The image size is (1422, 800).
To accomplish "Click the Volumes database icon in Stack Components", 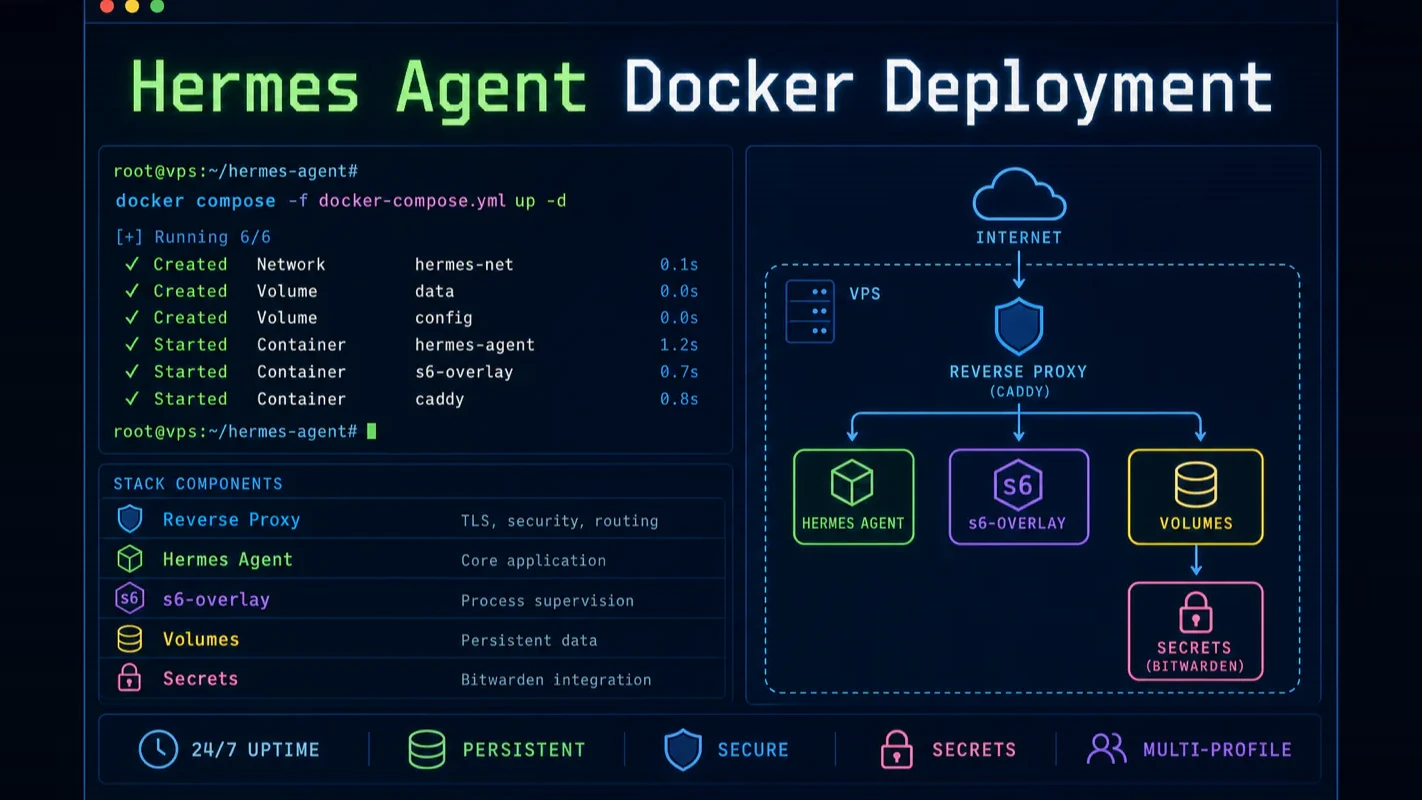I will (130, 639).
